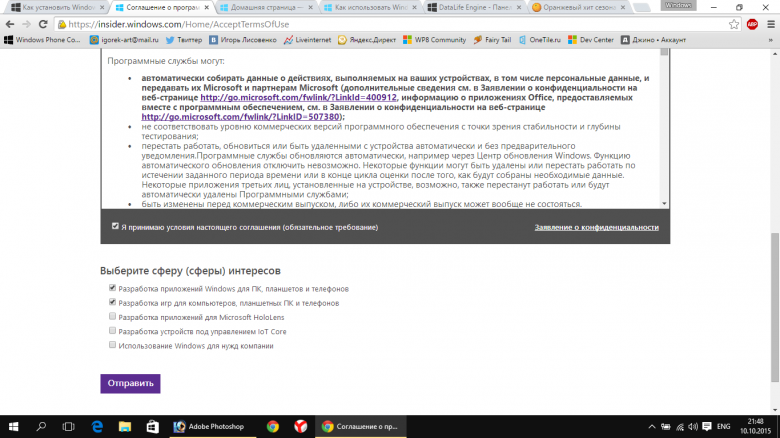This screenshot has height=438, width=780.
Task: Open the igorek-art@mail.ru bookmark
Action: pos(124,40)
